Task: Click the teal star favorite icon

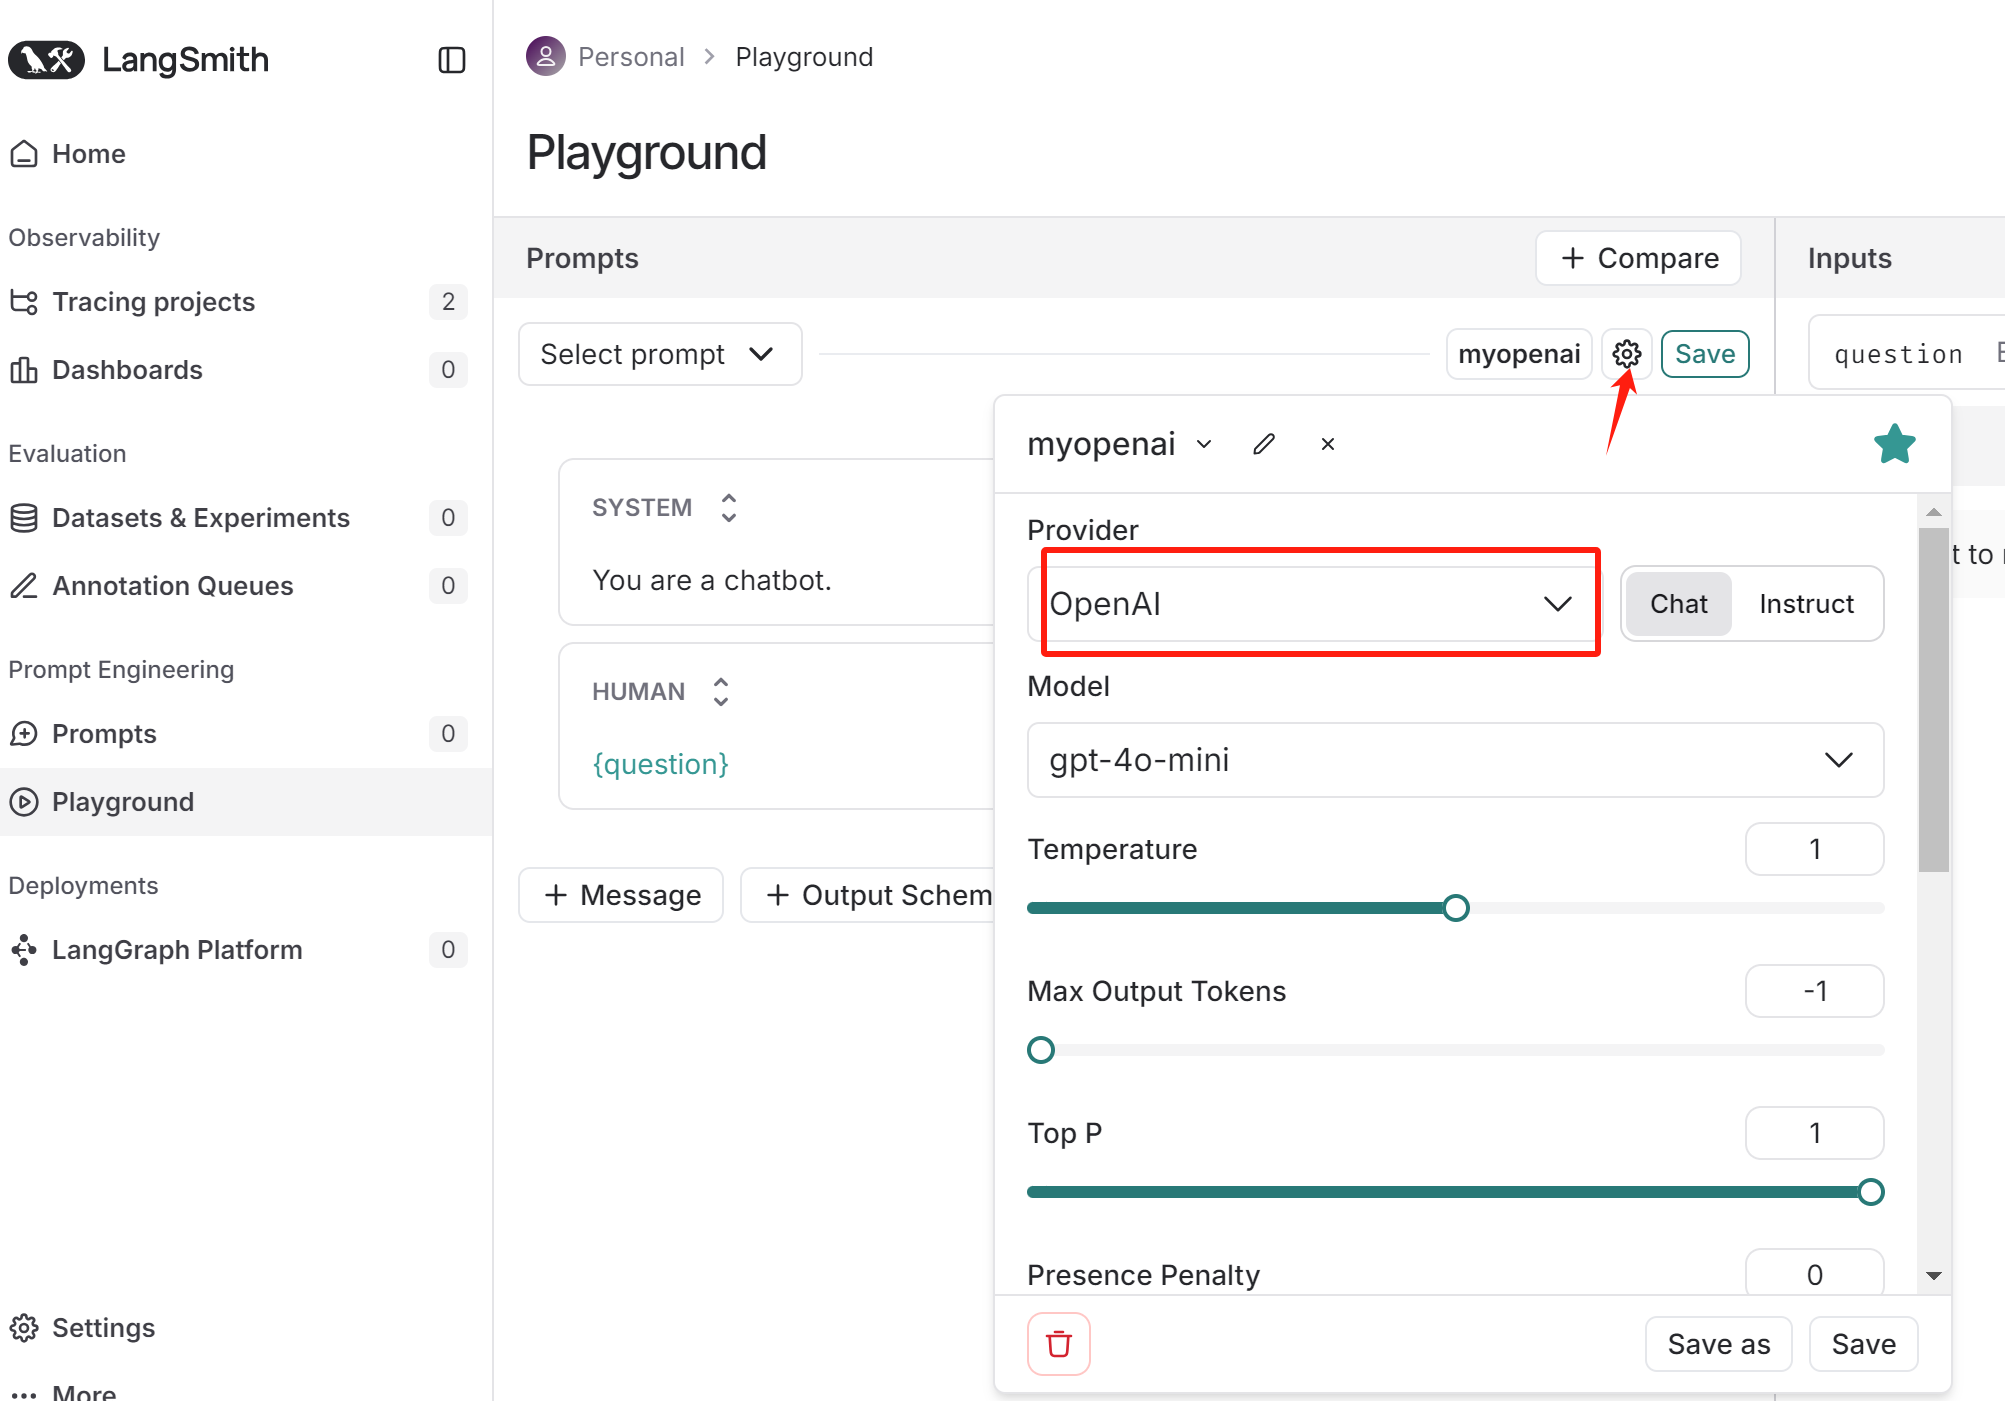Action: point(1895,444)
